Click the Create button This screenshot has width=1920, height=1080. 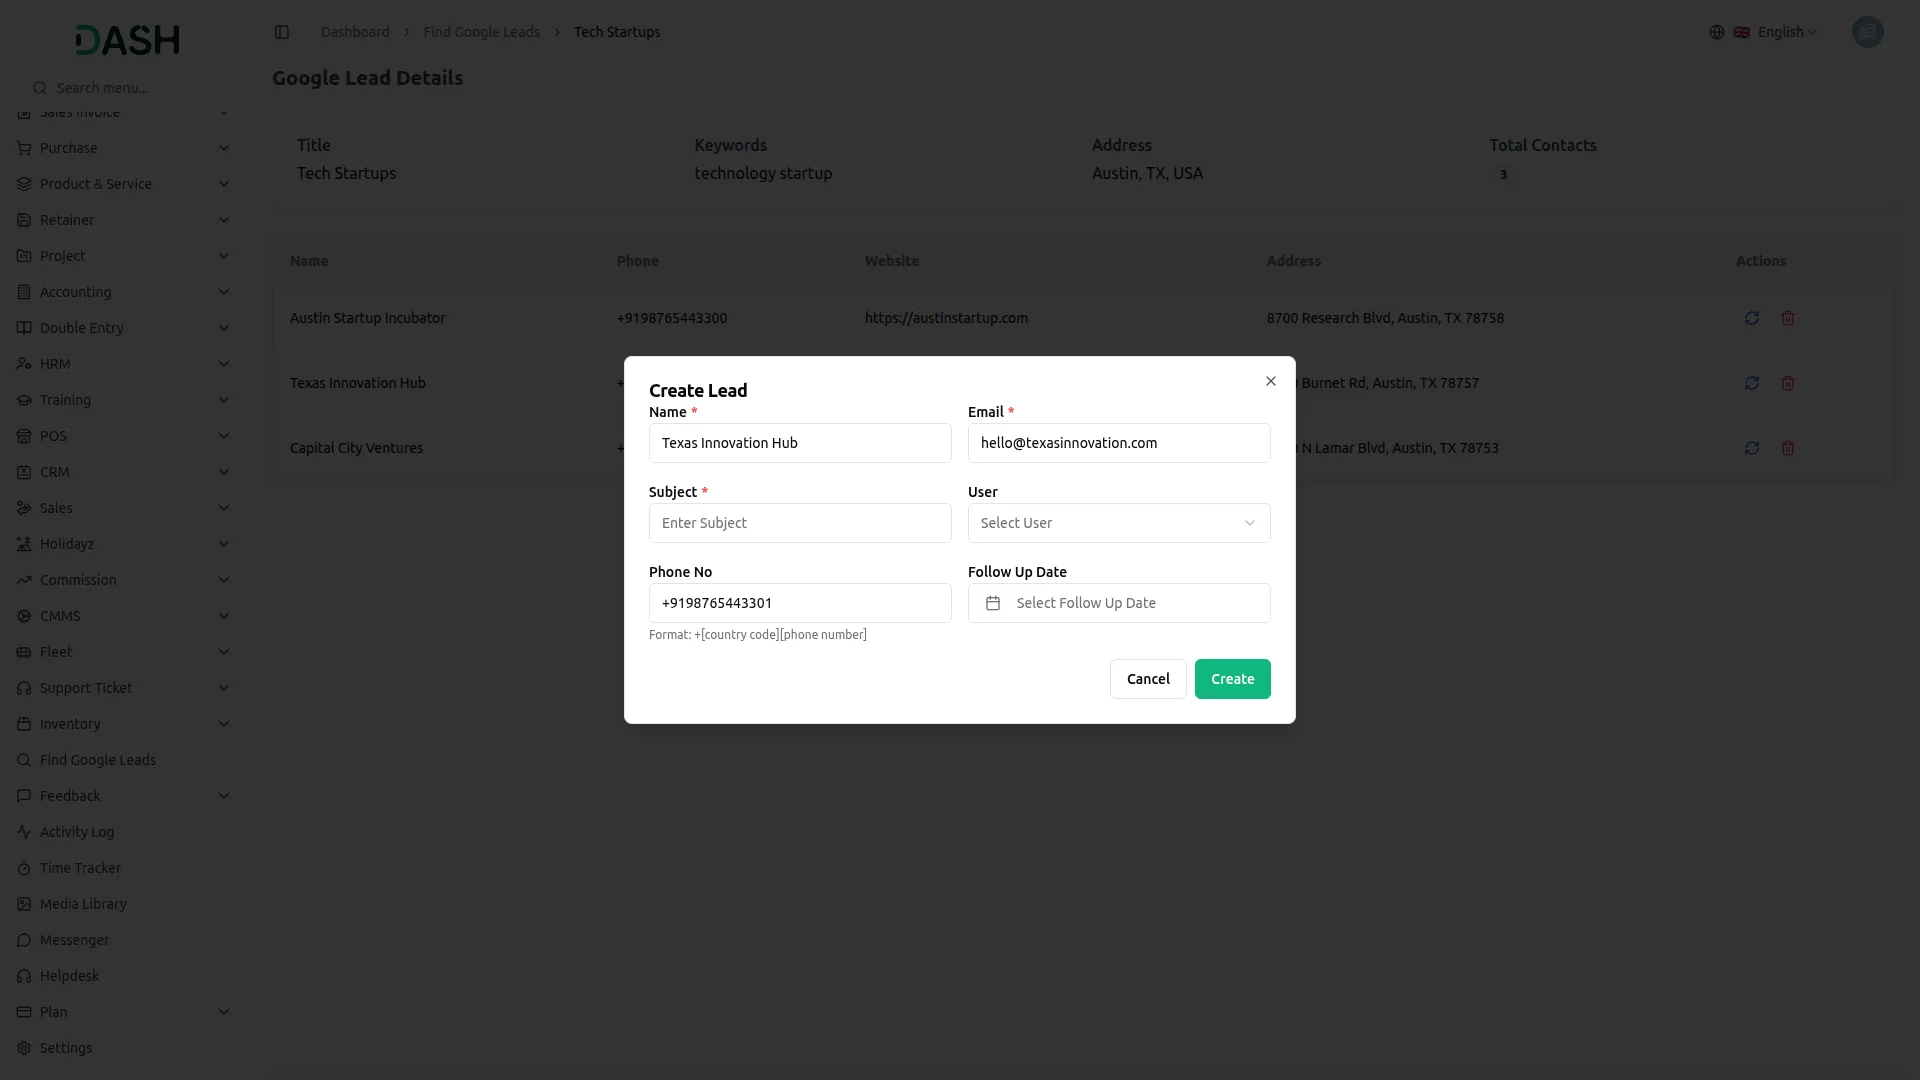[x=1232, y=679]
